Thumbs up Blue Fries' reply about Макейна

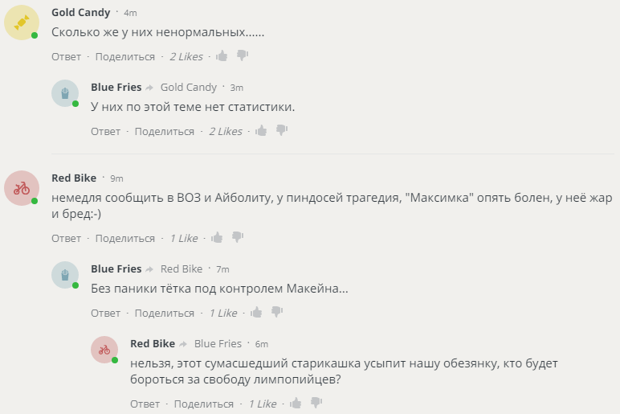pos(256,312)
